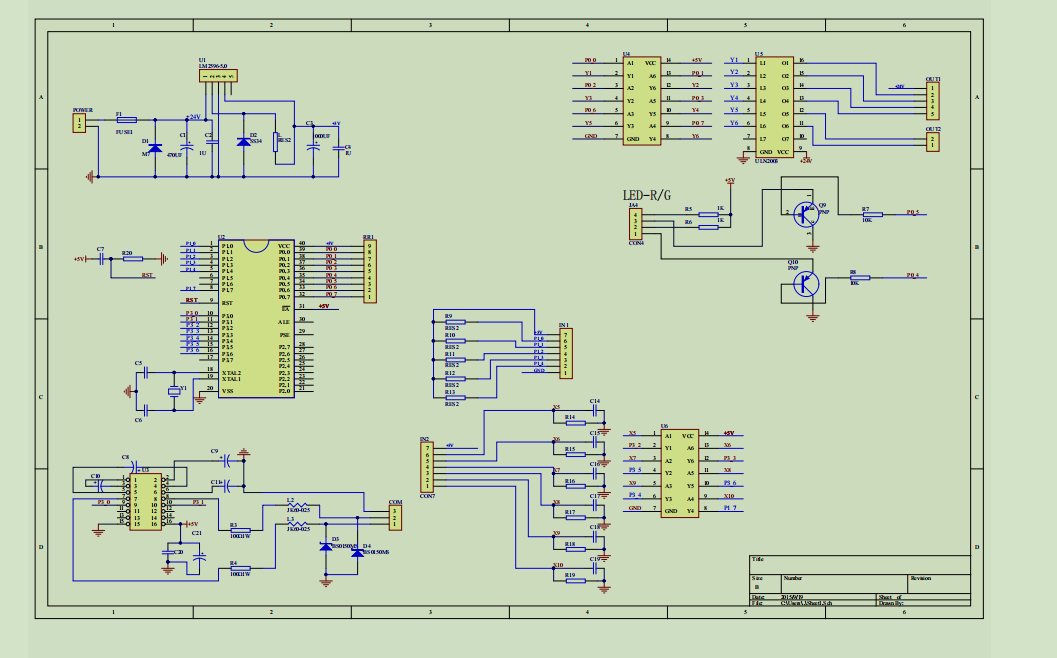Select the Revision field in title block
The image size is (1057, 658).
coord(939,584)
